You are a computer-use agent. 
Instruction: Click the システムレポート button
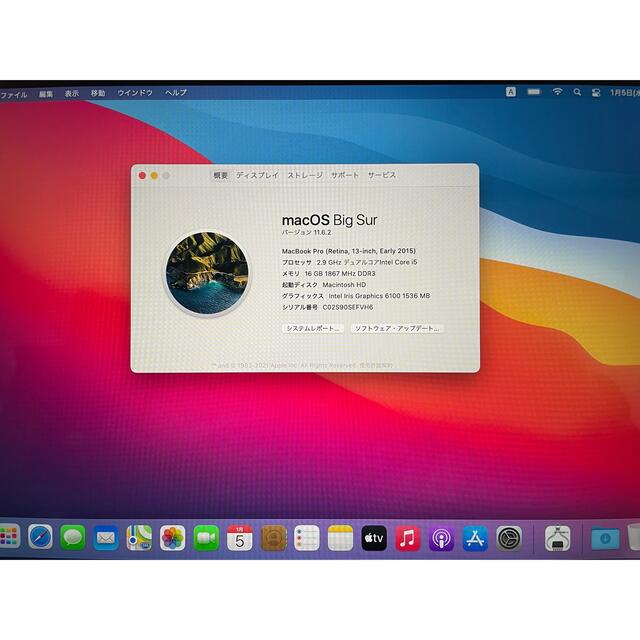[313, 329]
